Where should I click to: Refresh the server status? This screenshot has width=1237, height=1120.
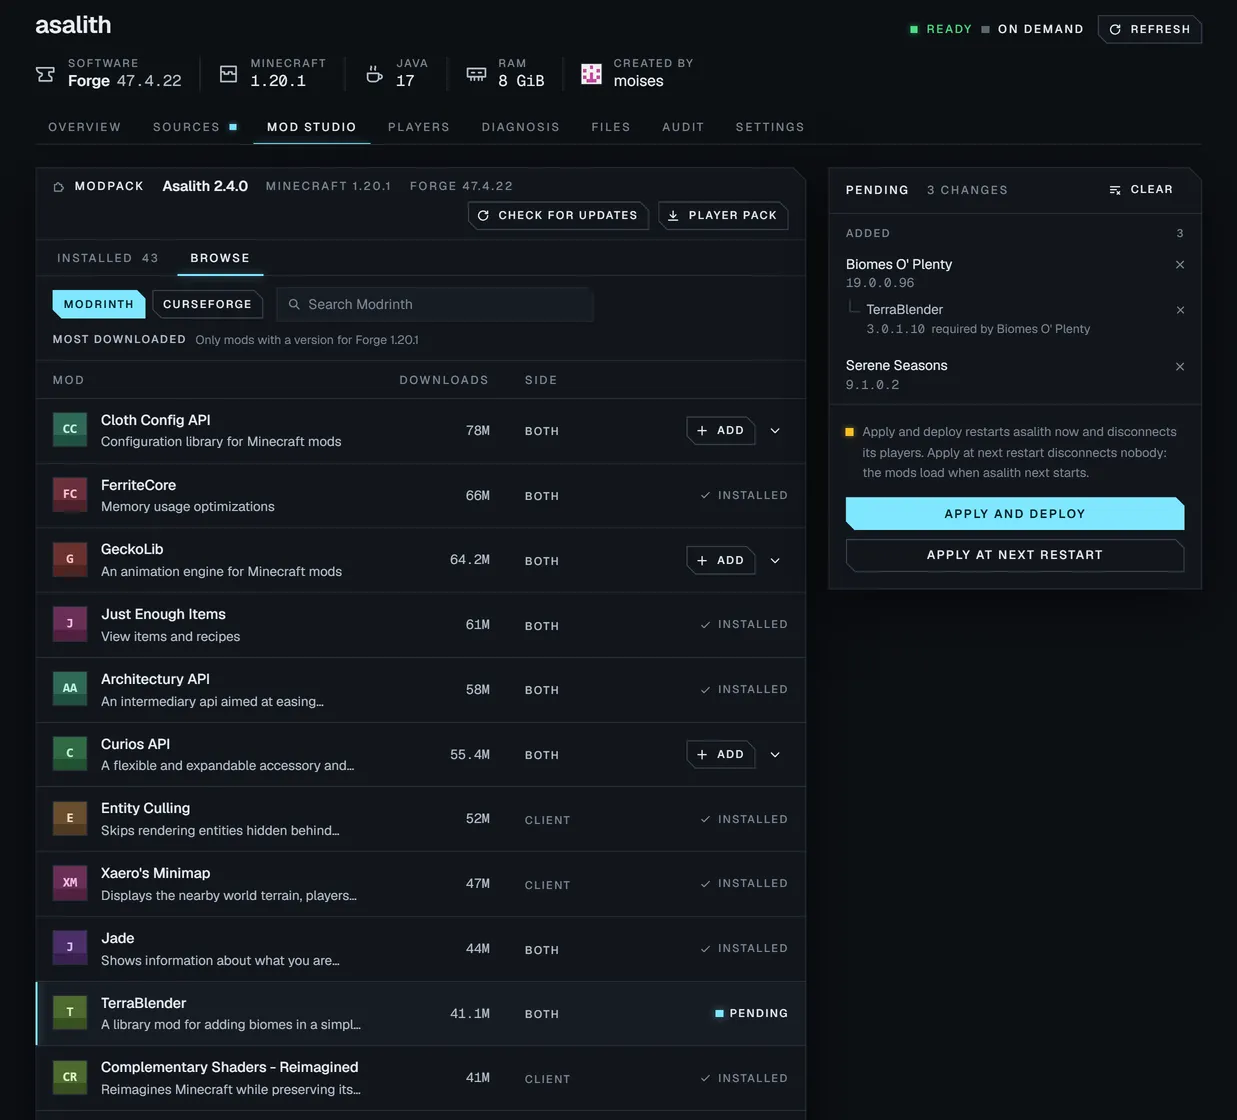click(1149, 29)
